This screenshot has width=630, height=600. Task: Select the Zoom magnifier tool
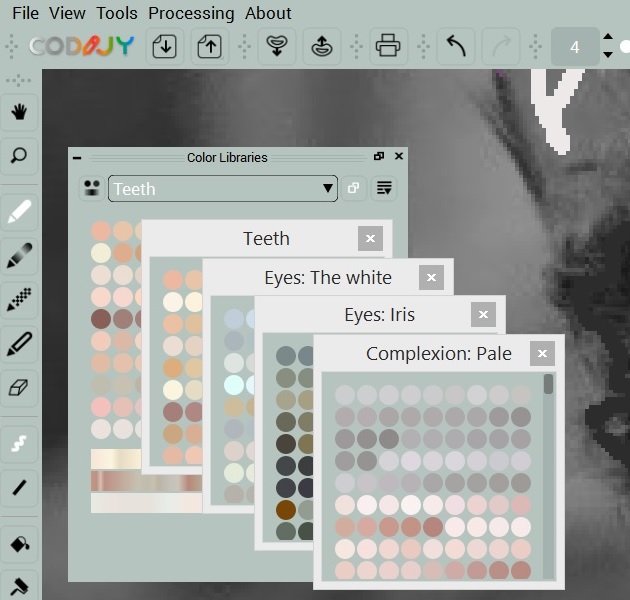point(19,156)
